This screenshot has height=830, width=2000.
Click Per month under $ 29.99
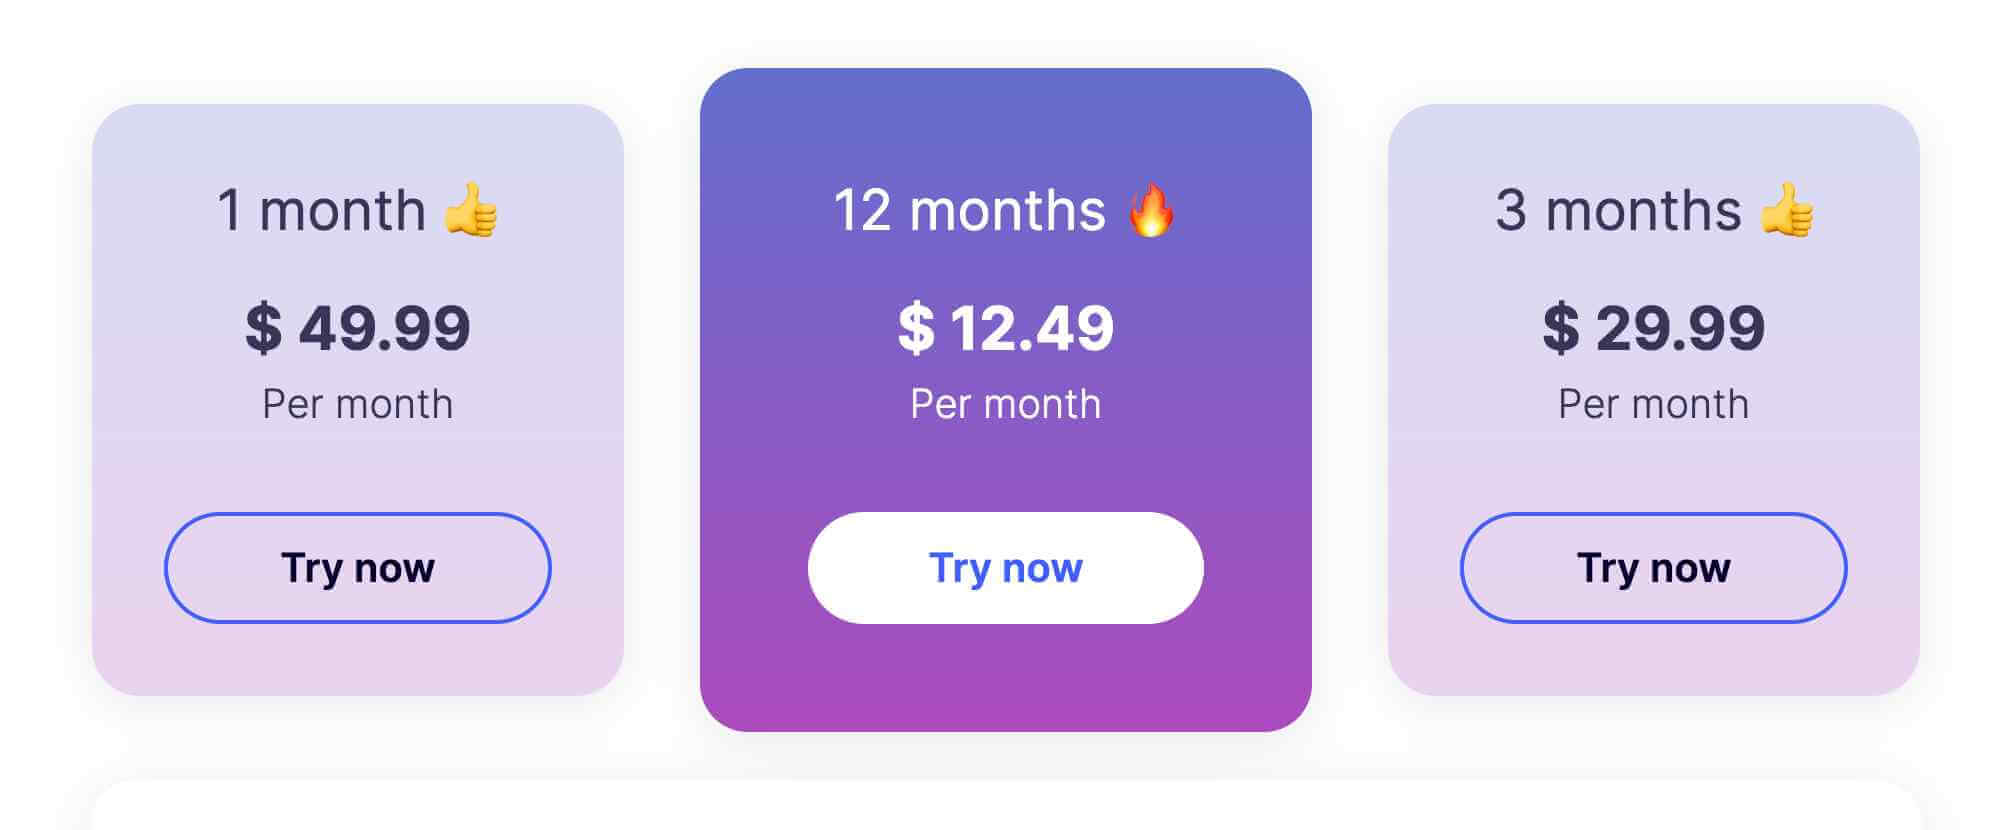tap(1654, 404)
